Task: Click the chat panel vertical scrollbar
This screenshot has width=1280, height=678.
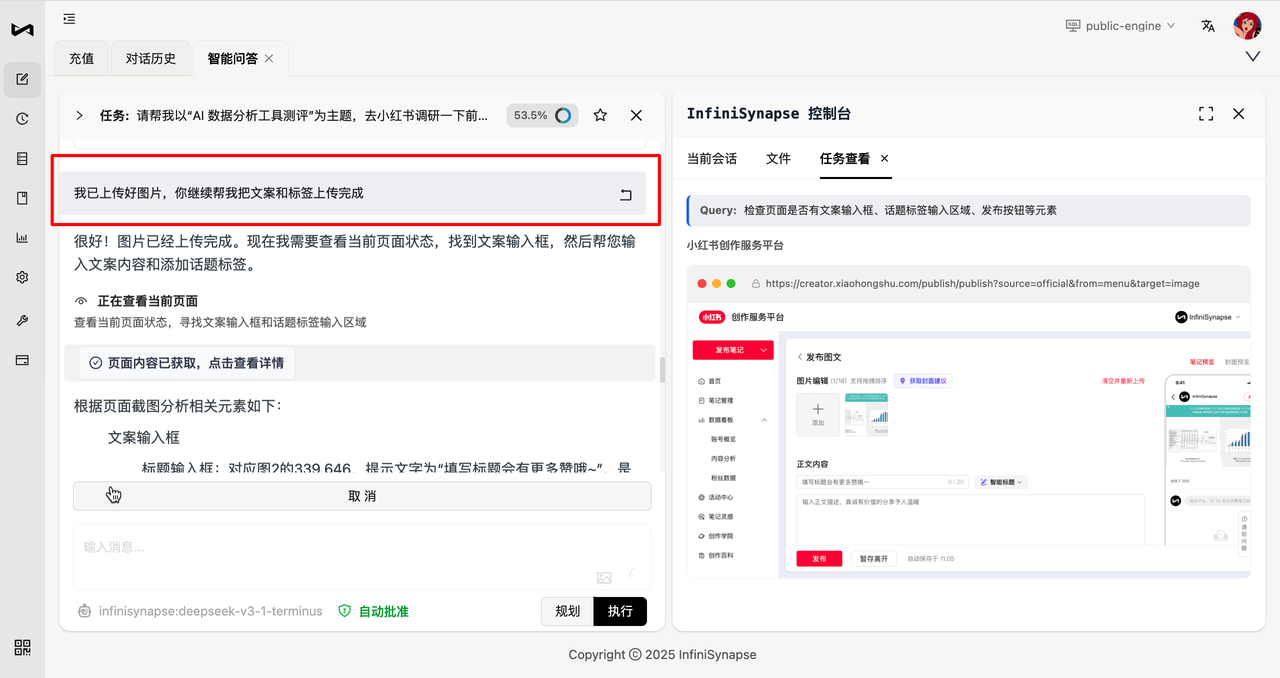Action: (x=660, y=369)
